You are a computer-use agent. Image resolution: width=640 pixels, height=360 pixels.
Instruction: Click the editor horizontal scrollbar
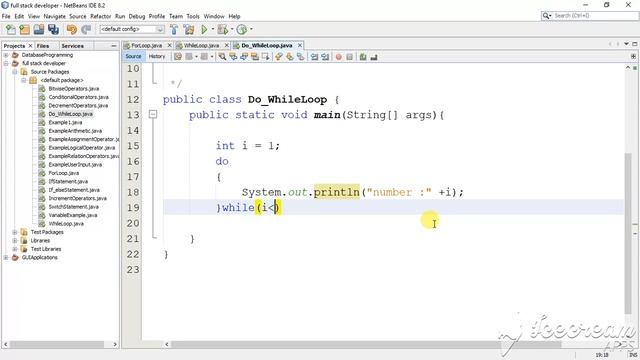366,345
